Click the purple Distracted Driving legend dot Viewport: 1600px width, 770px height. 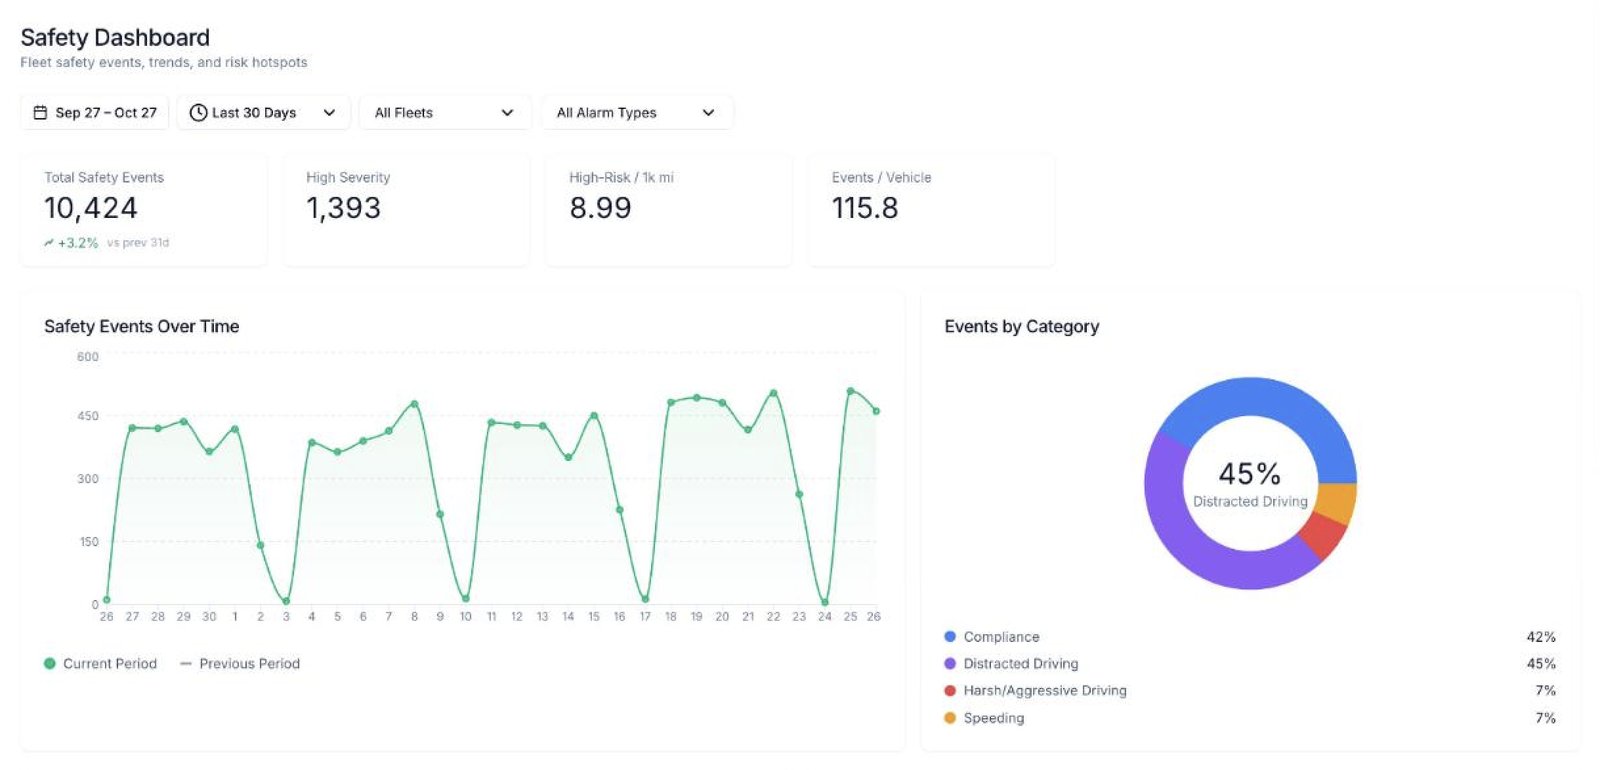pos(950,664)
